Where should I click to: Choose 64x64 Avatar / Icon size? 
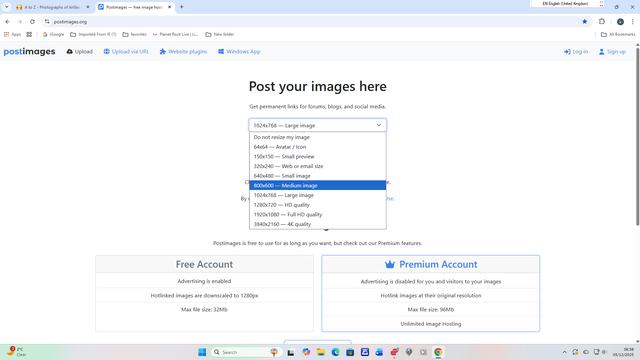[x=318, y=147]
